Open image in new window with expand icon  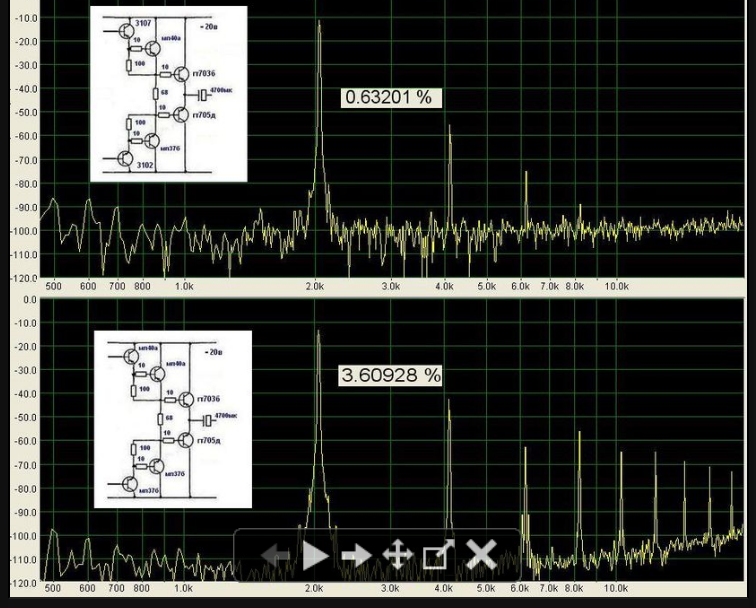coord(439,554)
